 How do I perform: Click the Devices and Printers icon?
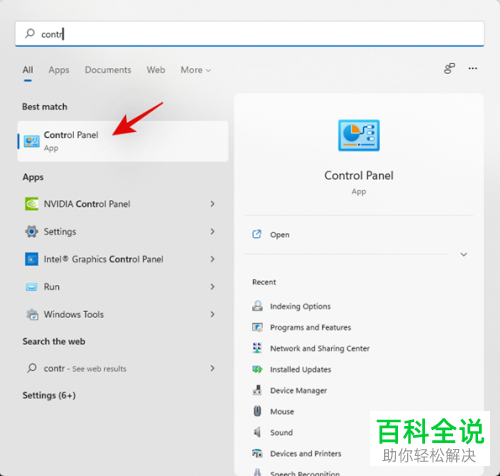pos(257,453)
